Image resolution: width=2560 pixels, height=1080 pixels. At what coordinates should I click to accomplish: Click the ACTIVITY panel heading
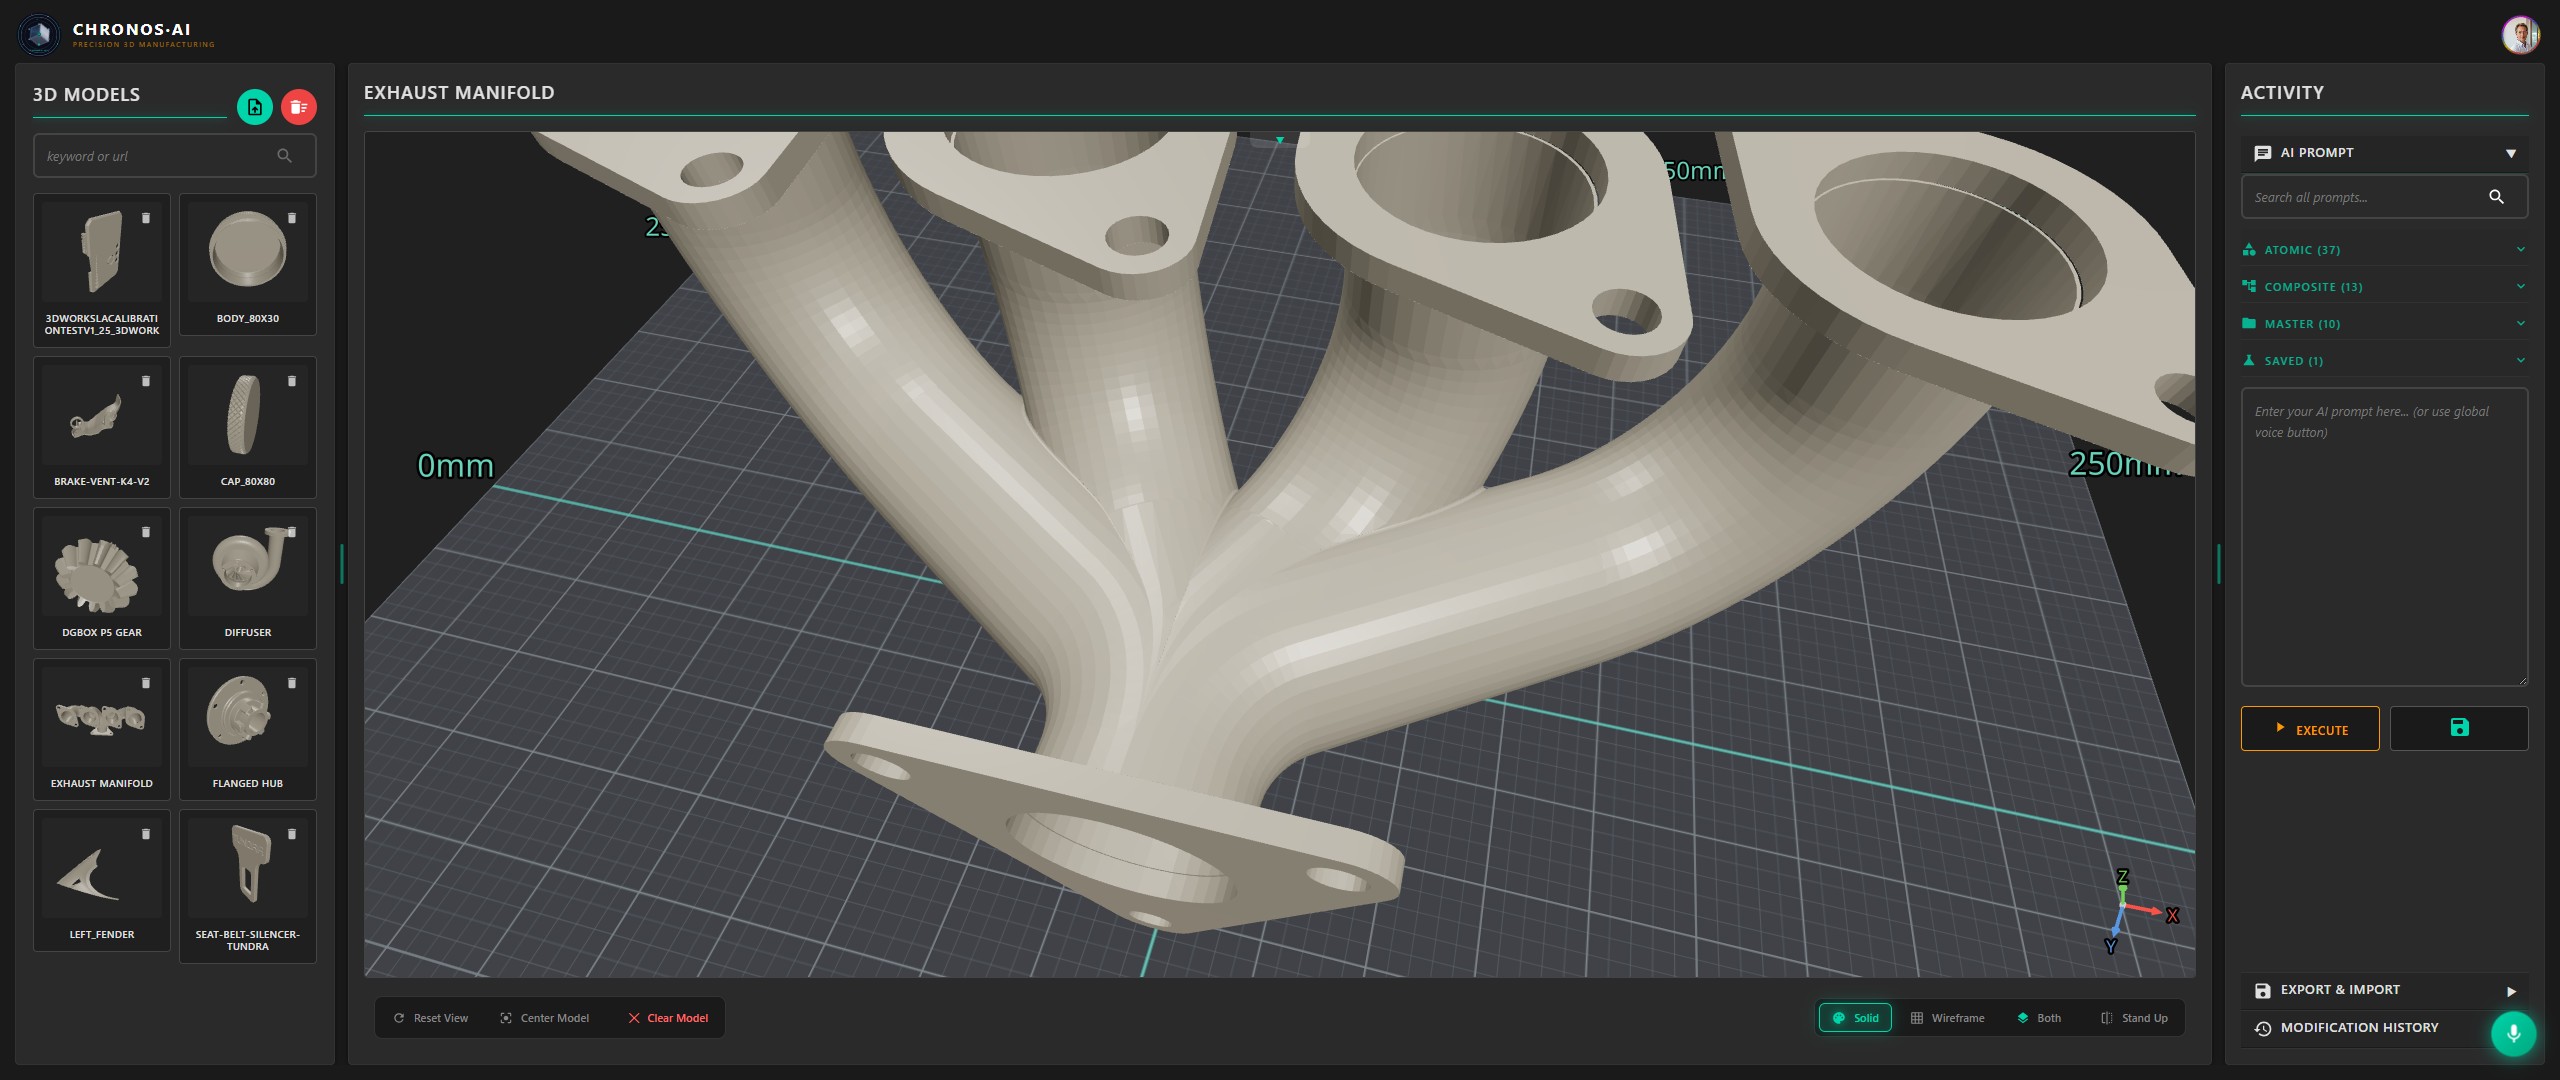pyautogui.click(x=2282, y=93)
